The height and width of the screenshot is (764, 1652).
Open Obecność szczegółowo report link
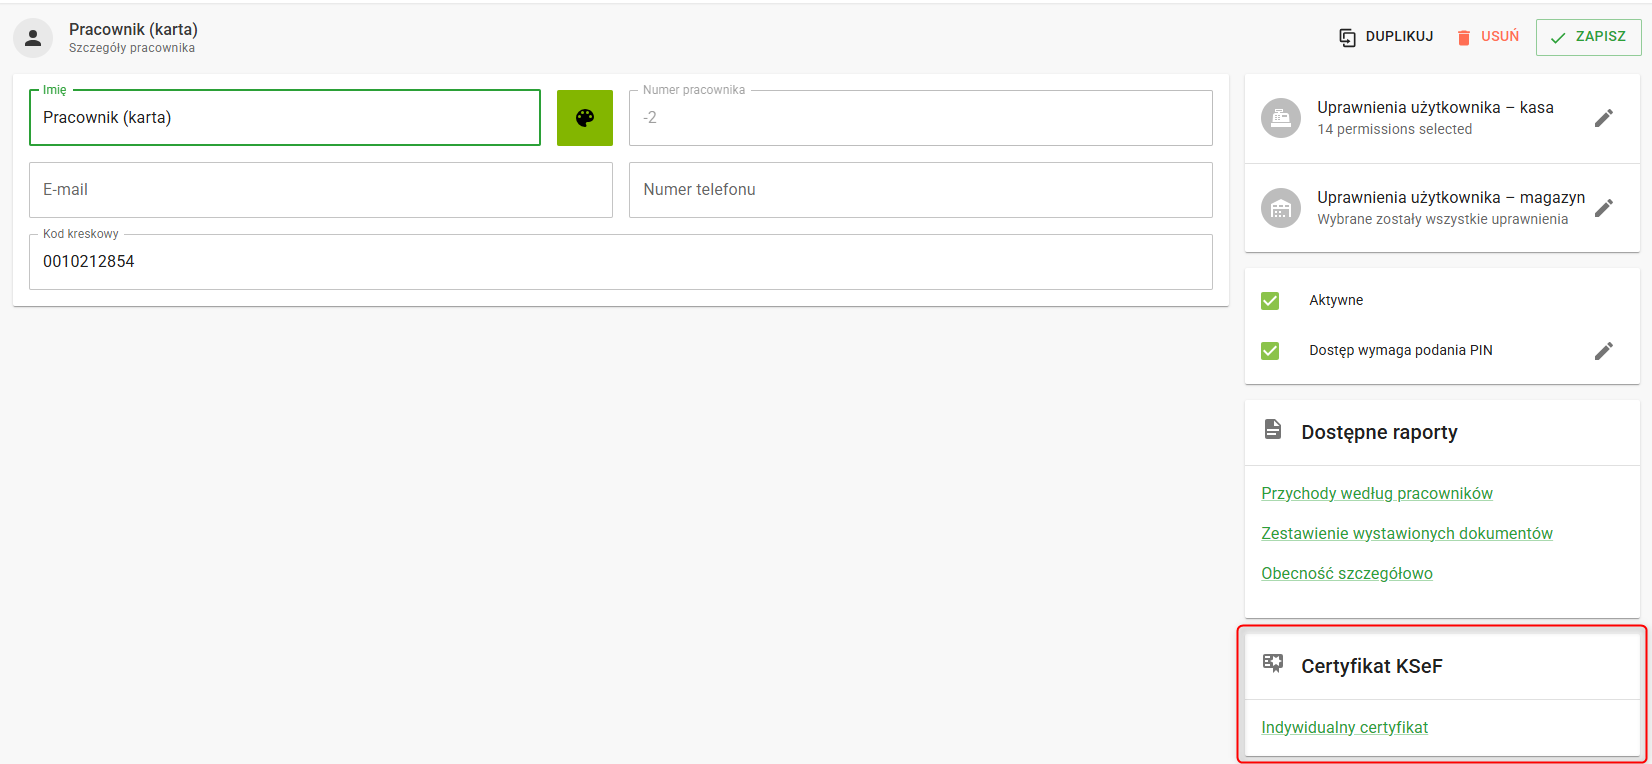click(x=1346, y=574)
